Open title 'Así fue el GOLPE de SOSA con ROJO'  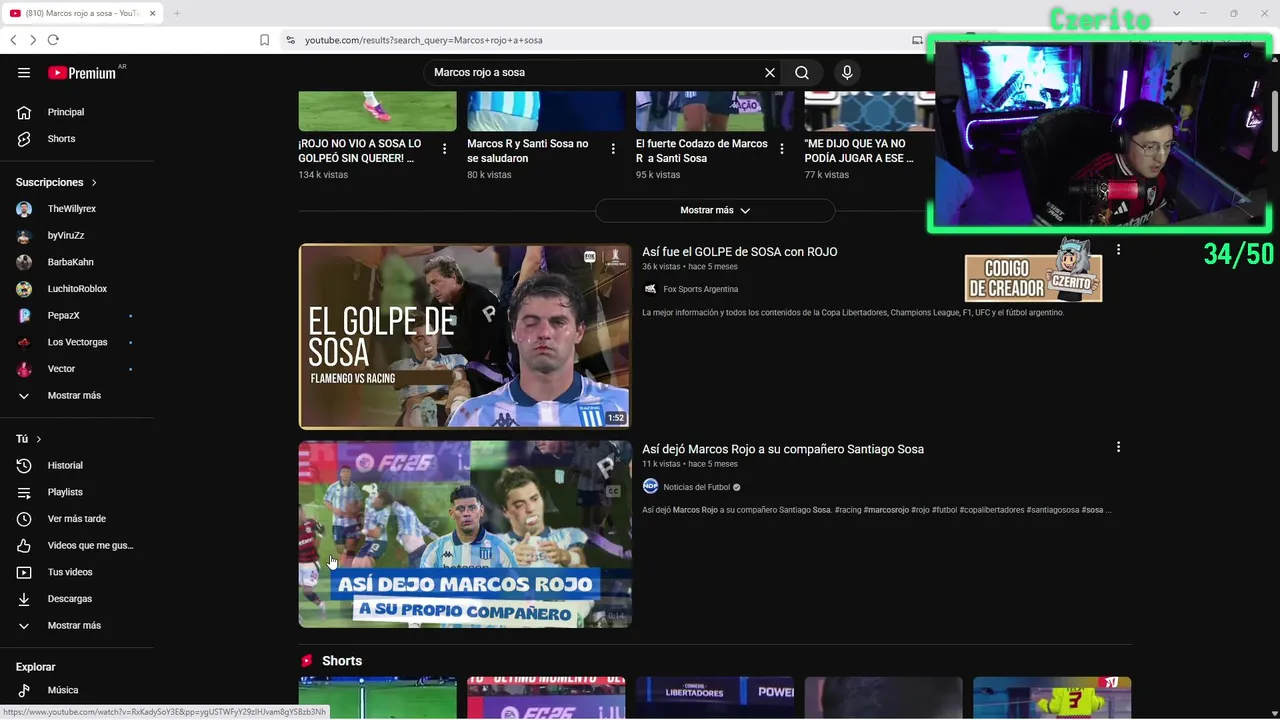(740, 252)
